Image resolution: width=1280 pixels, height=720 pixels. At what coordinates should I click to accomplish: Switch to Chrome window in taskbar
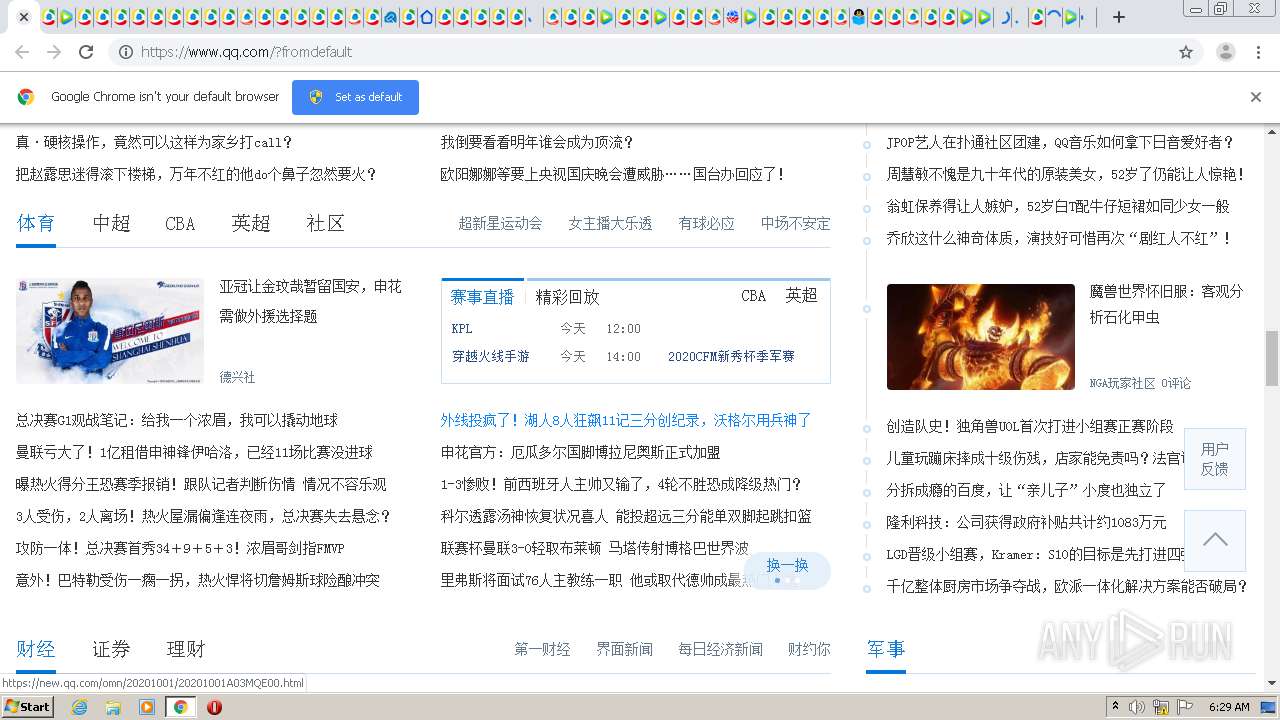pos(180,707)
